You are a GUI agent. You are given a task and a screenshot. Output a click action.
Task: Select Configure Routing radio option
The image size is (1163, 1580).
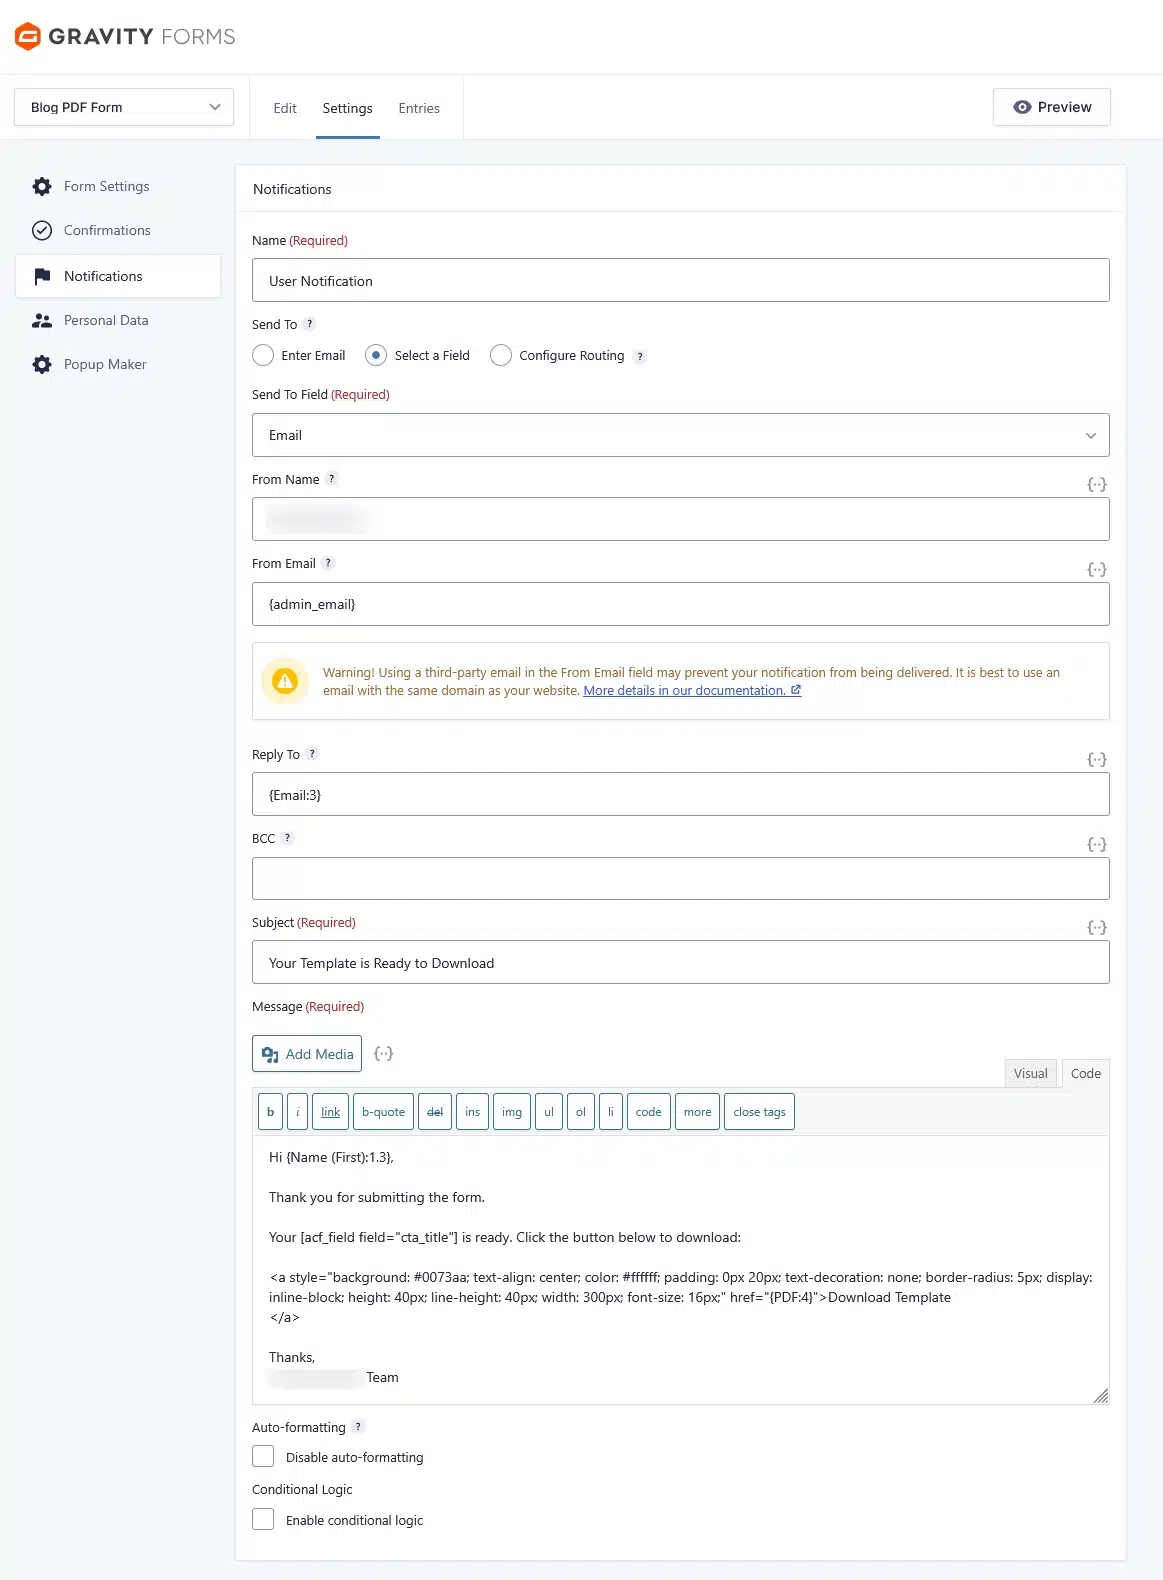coord(501,355)
